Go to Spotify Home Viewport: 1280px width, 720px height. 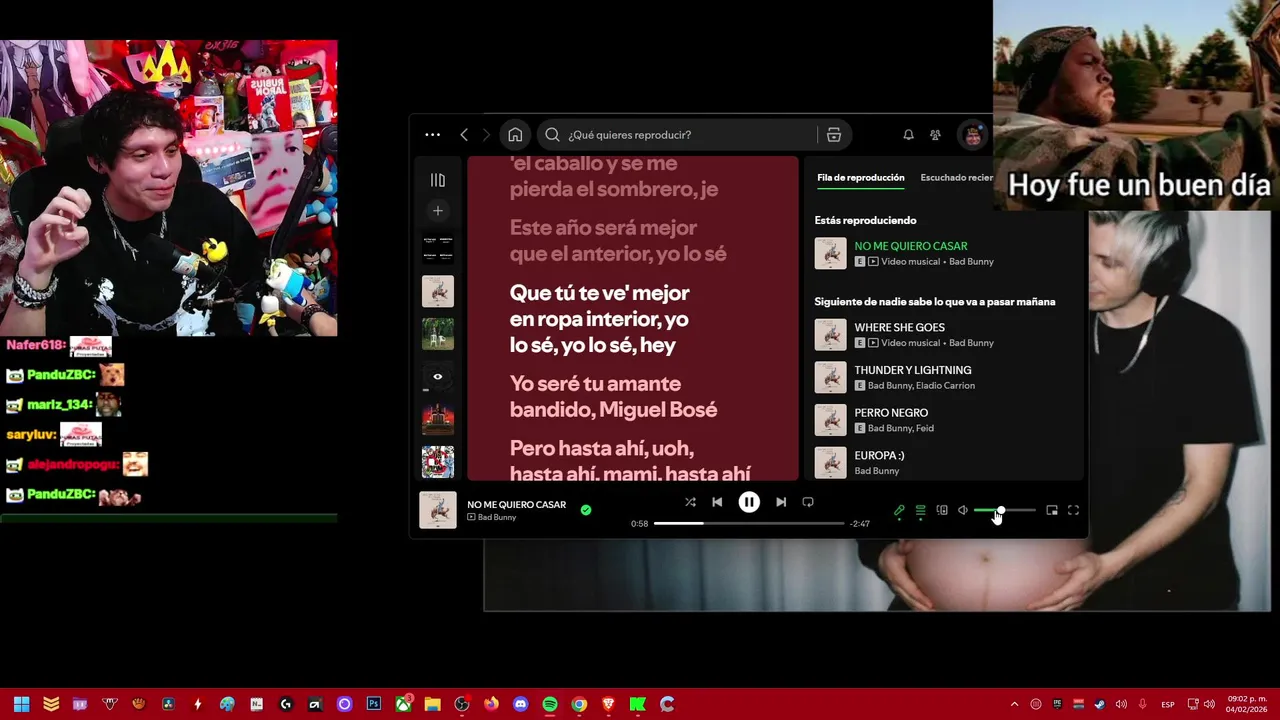point(515,134)
